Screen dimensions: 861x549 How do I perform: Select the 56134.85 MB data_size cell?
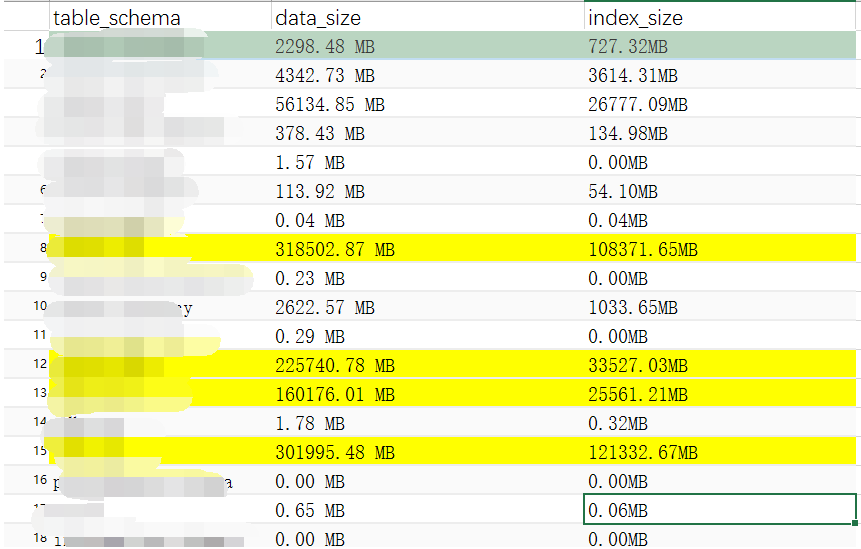329,104
